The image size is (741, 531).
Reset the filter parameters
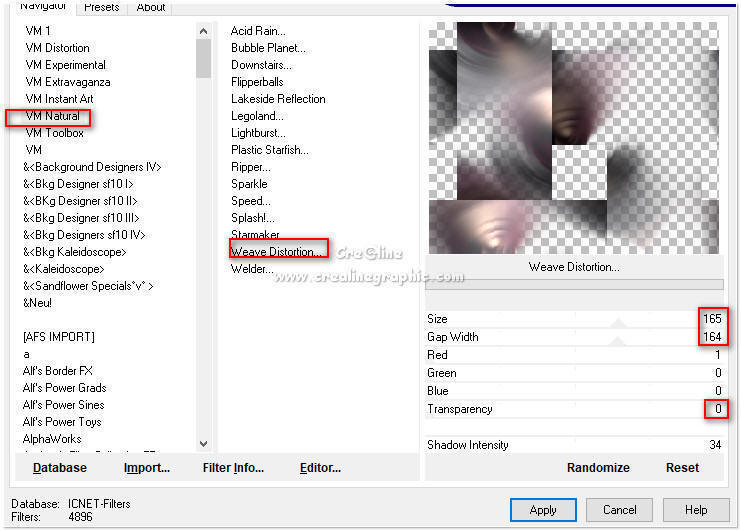(682, 467)
